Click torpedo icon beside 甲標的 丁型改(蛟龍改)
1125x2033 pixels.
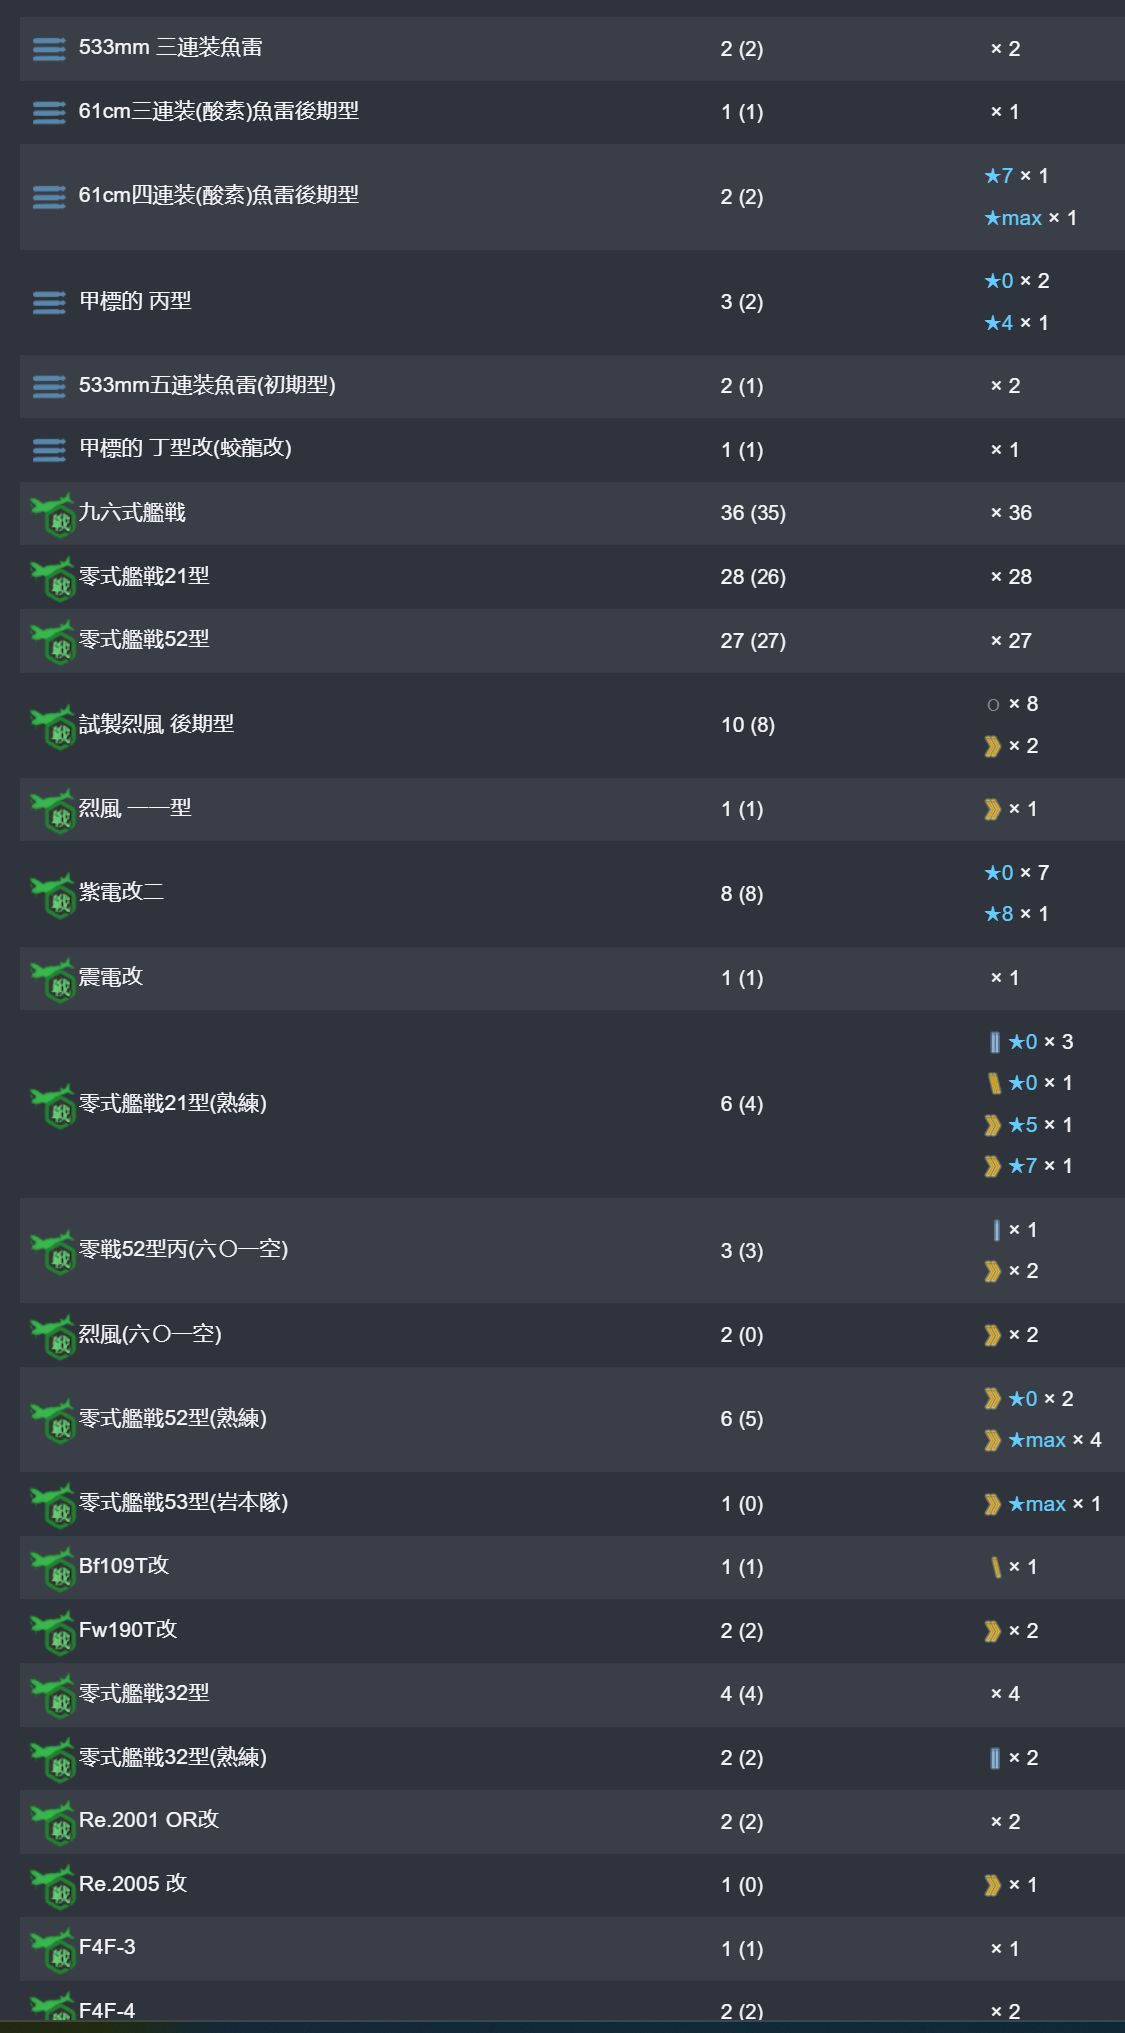click(x=49, y=450)
